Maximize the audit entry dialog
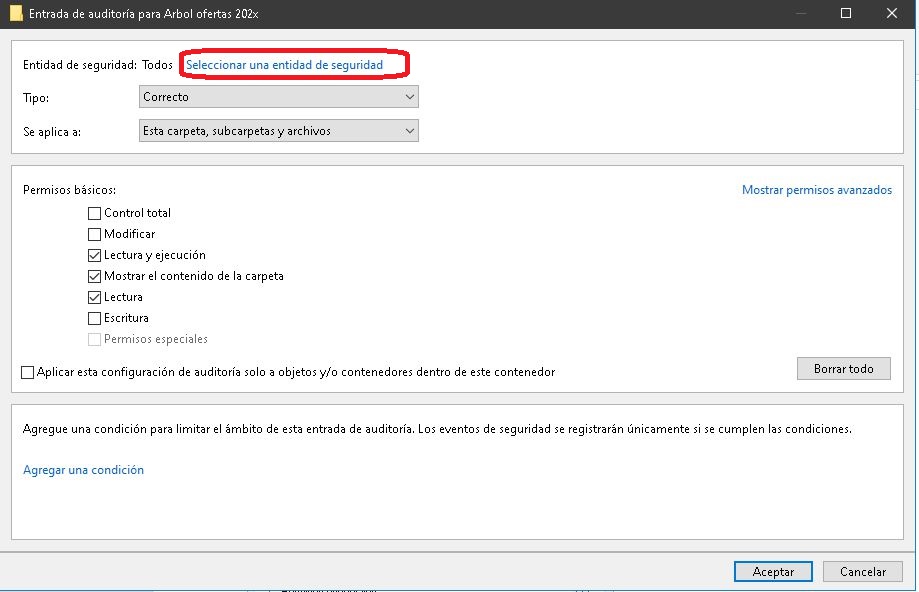Screen dimensions: 919x592 point(846,13)
